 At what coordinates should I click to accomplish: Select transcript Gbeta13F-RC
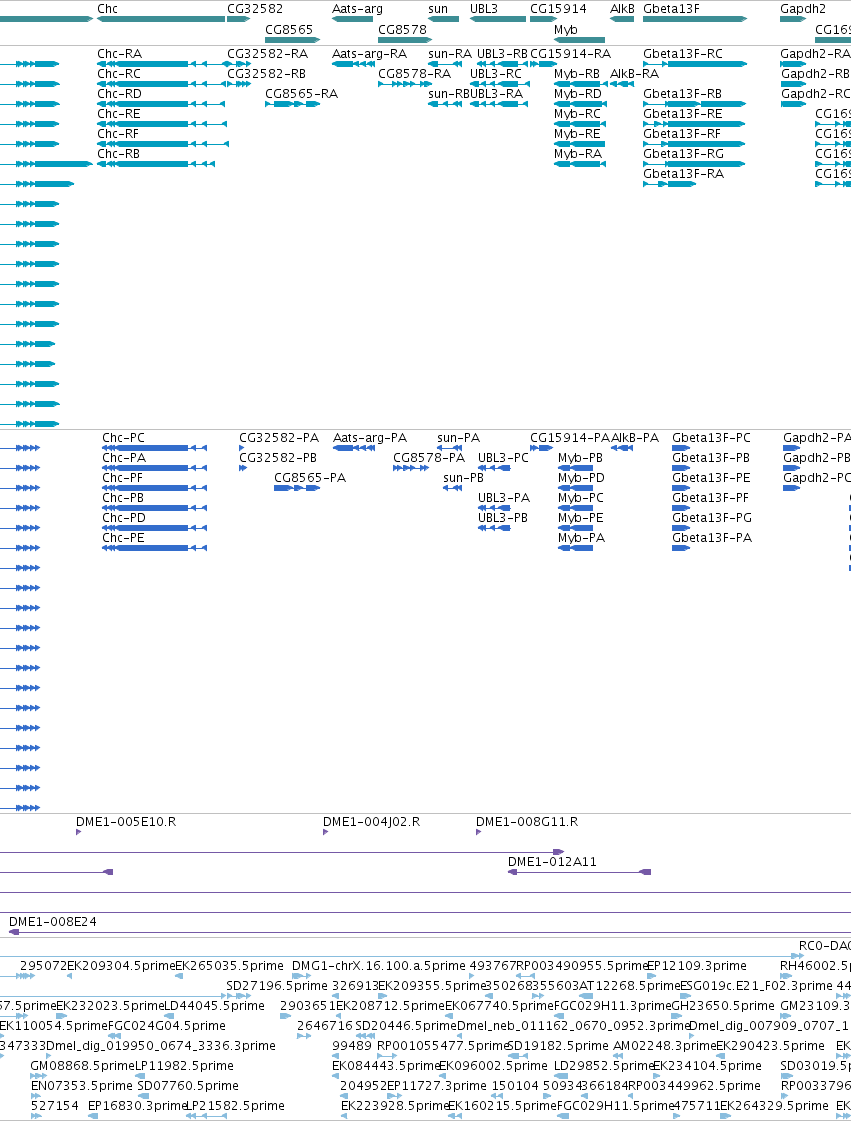pos(683,54)
